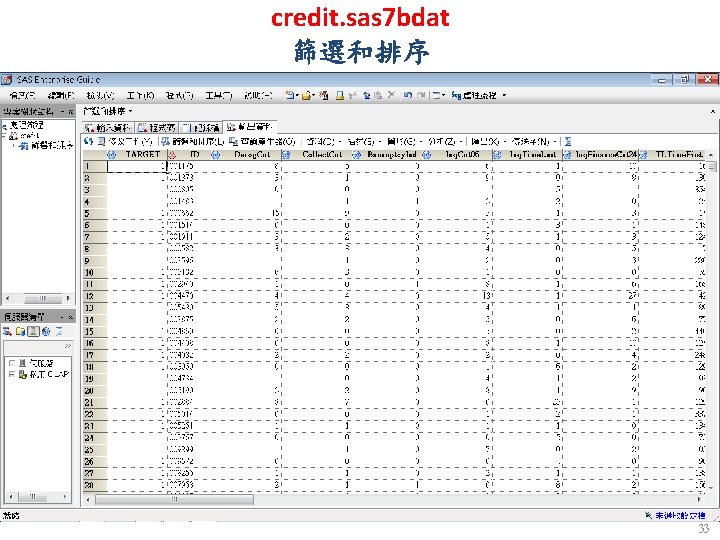The height and width of the screenshot is (540, 720).
Task: Select the BanruptcyInd column header
Action: 387,155
